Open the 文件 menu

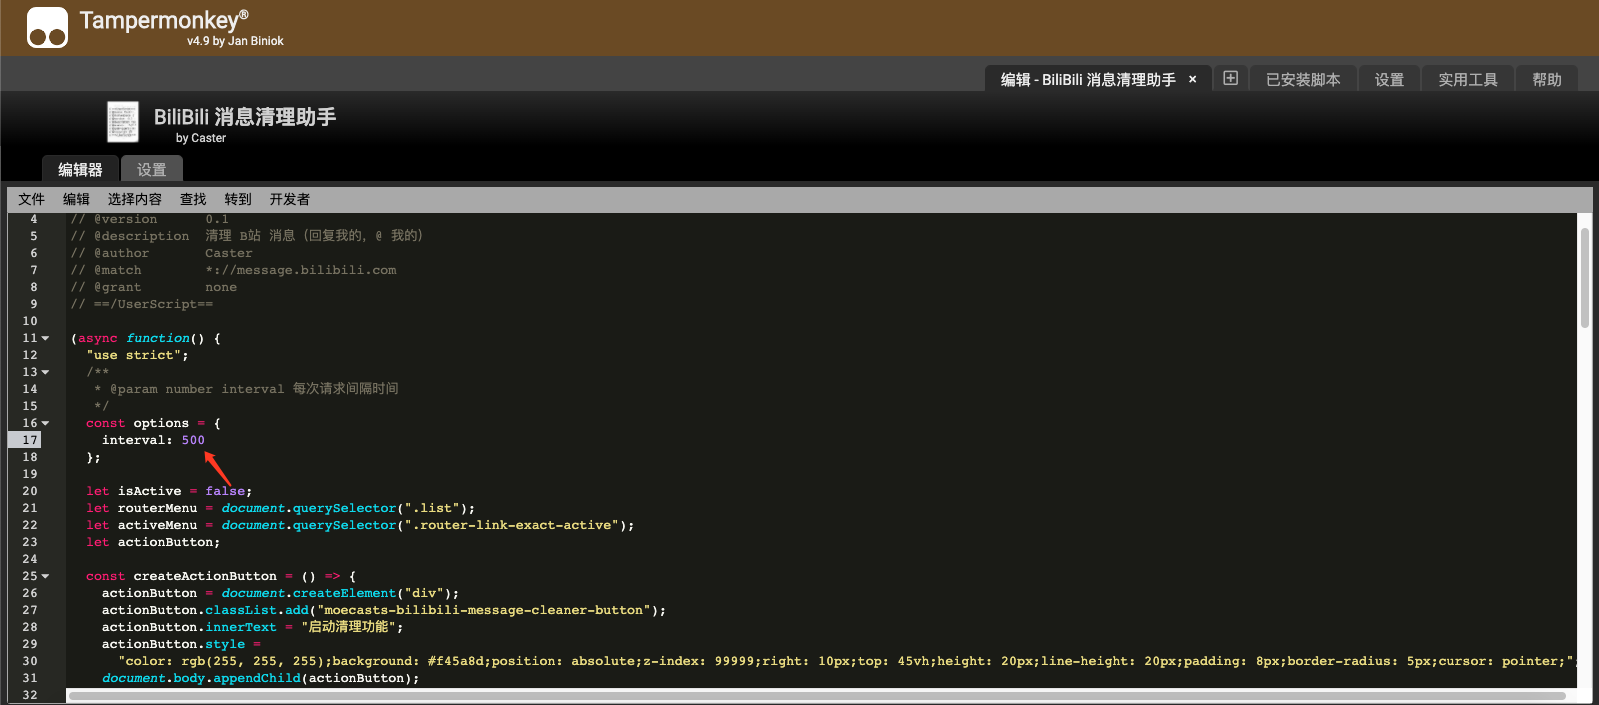[x=32, y=199]
